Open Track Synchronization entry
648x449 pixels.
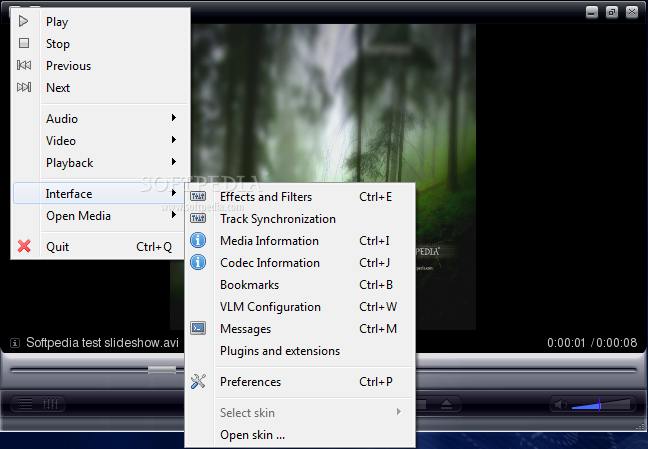point(301,218)
